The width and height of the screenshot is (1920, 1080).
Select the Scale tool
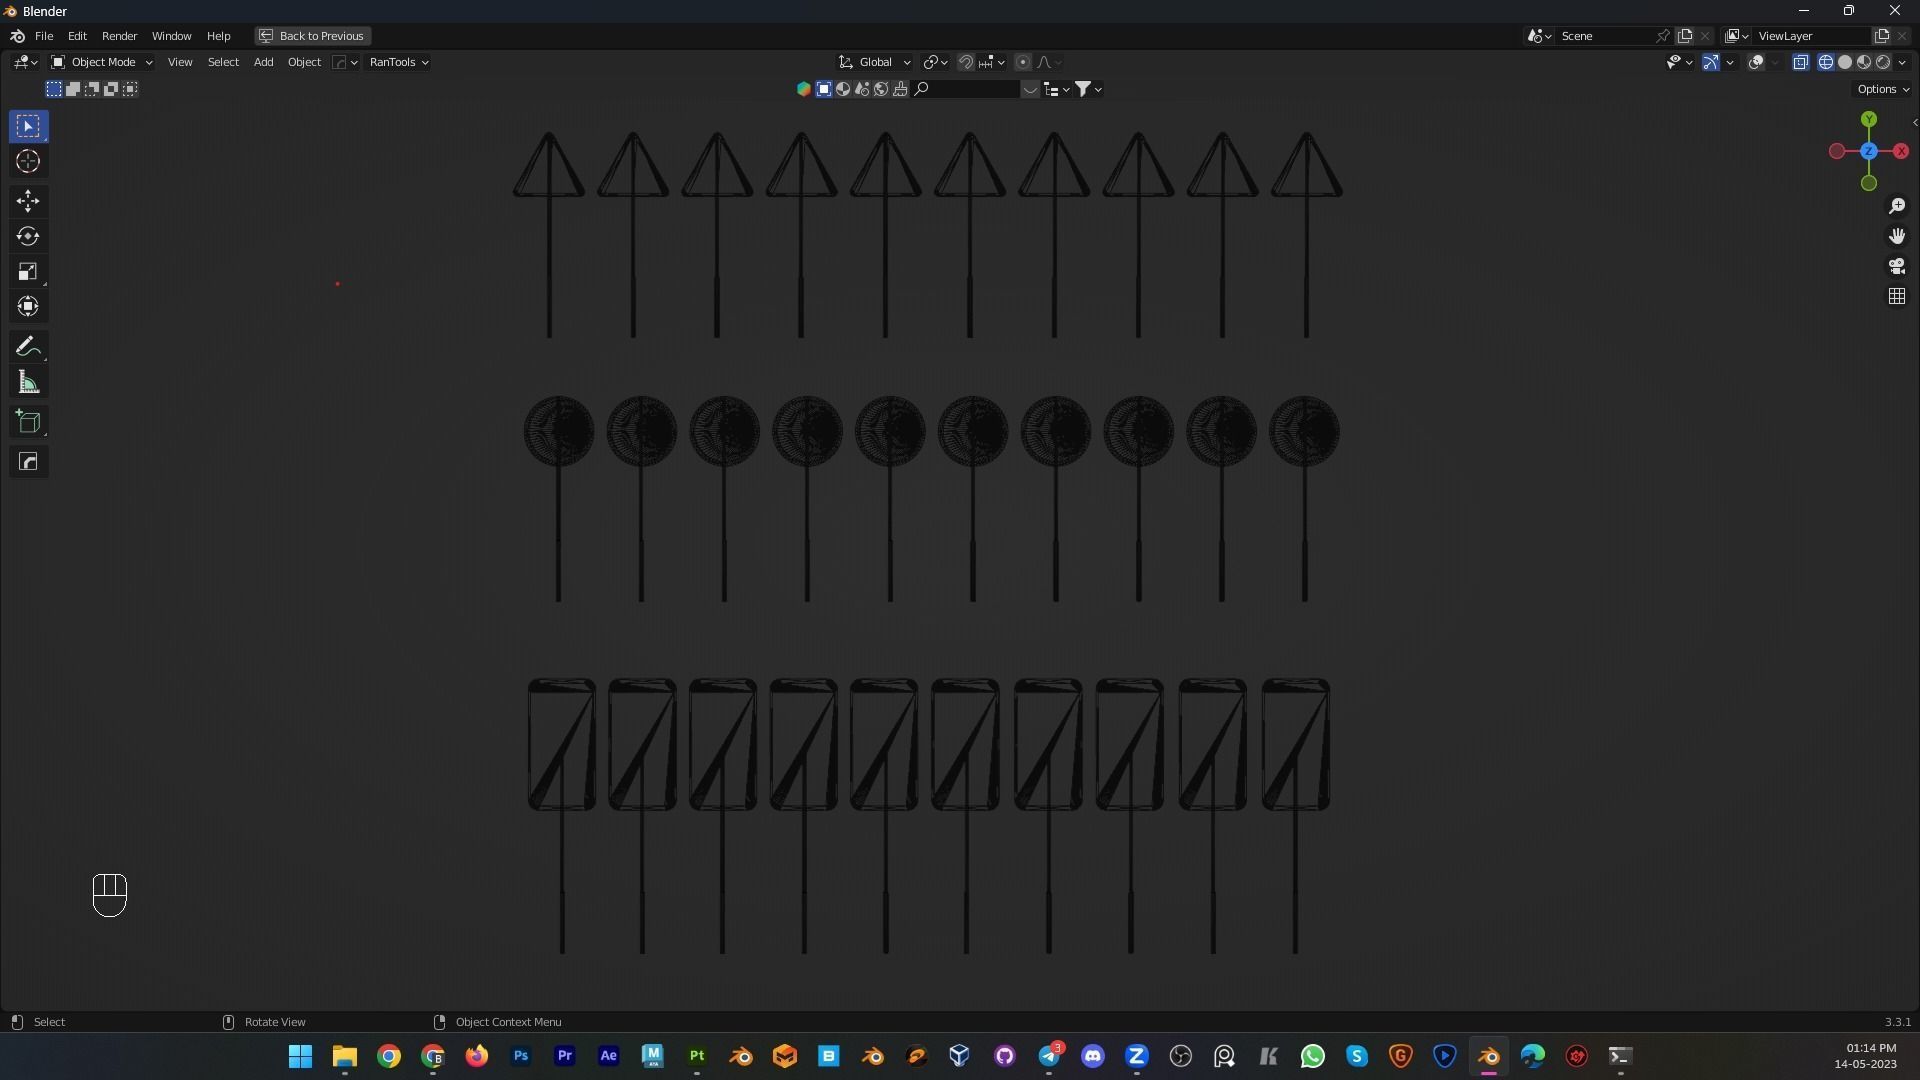[28, 272]
